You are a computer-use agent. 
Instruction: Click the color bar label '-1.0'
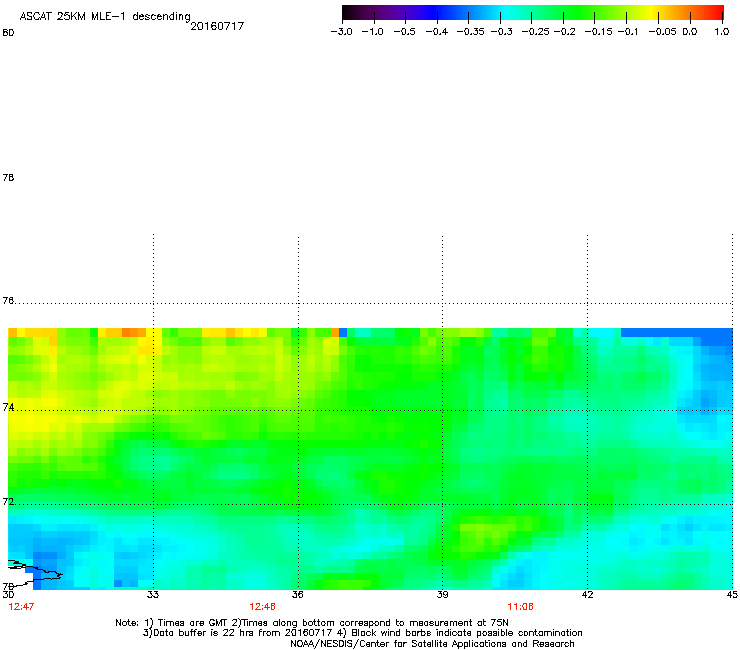coord(372,32)
